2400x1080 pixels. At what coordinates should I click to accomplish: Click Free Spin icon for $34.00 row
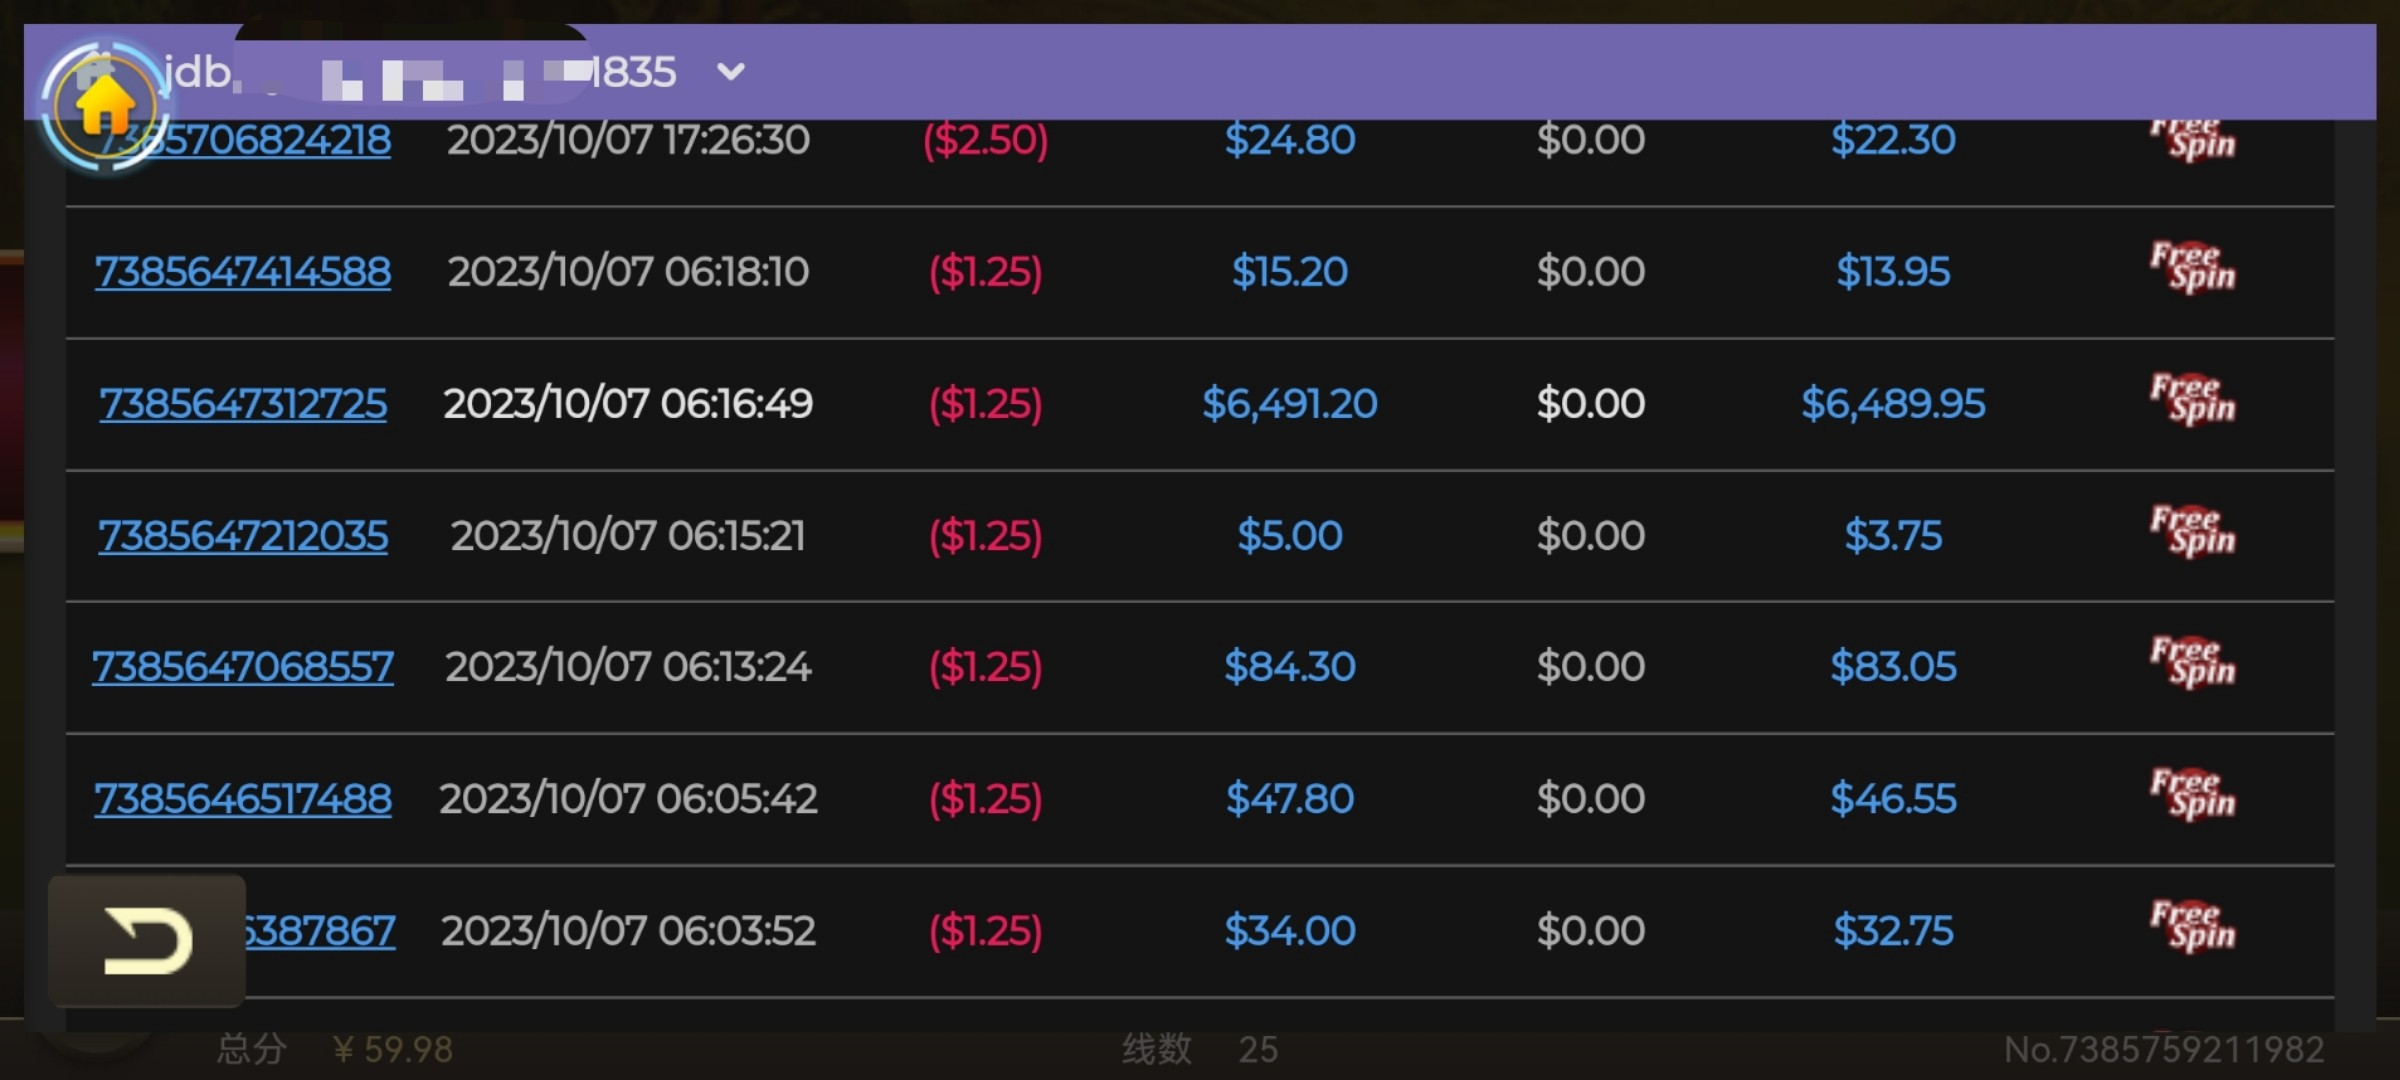click(x=2192, y=927)
